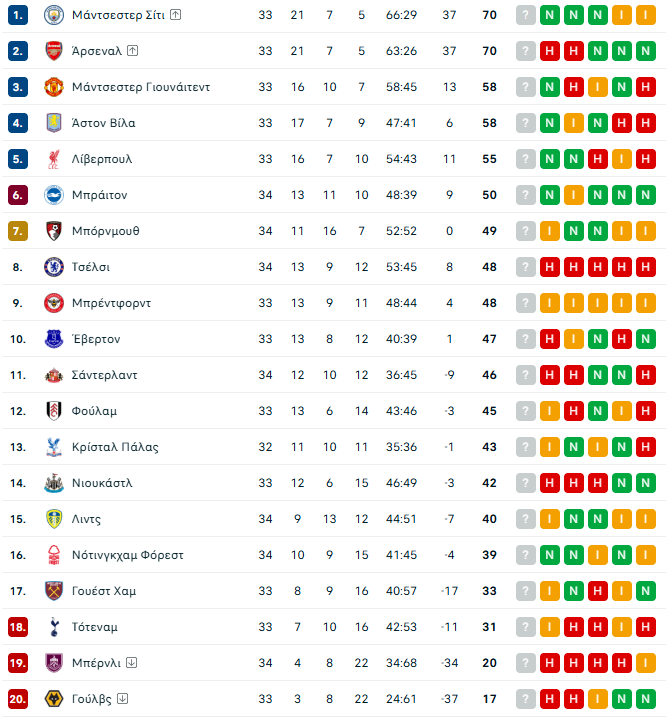This screenshot has width=668, height=721.
Task: Click the Chelsea club crest
Action: click(53, 267)
